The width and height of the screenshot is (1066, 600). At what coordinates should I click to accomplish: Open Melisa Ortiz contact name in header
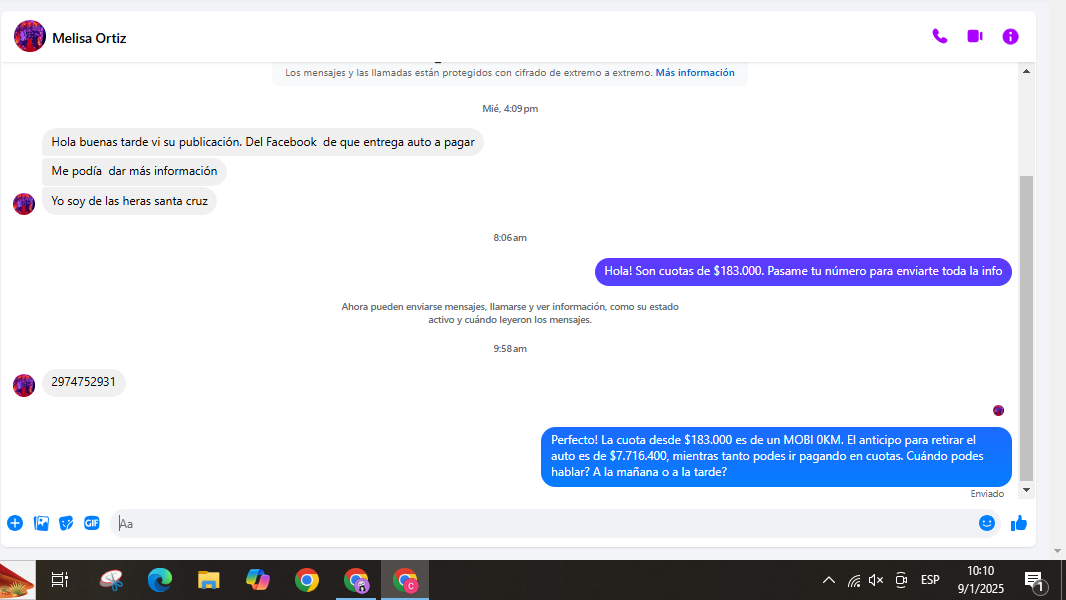[x=89, y=38]
